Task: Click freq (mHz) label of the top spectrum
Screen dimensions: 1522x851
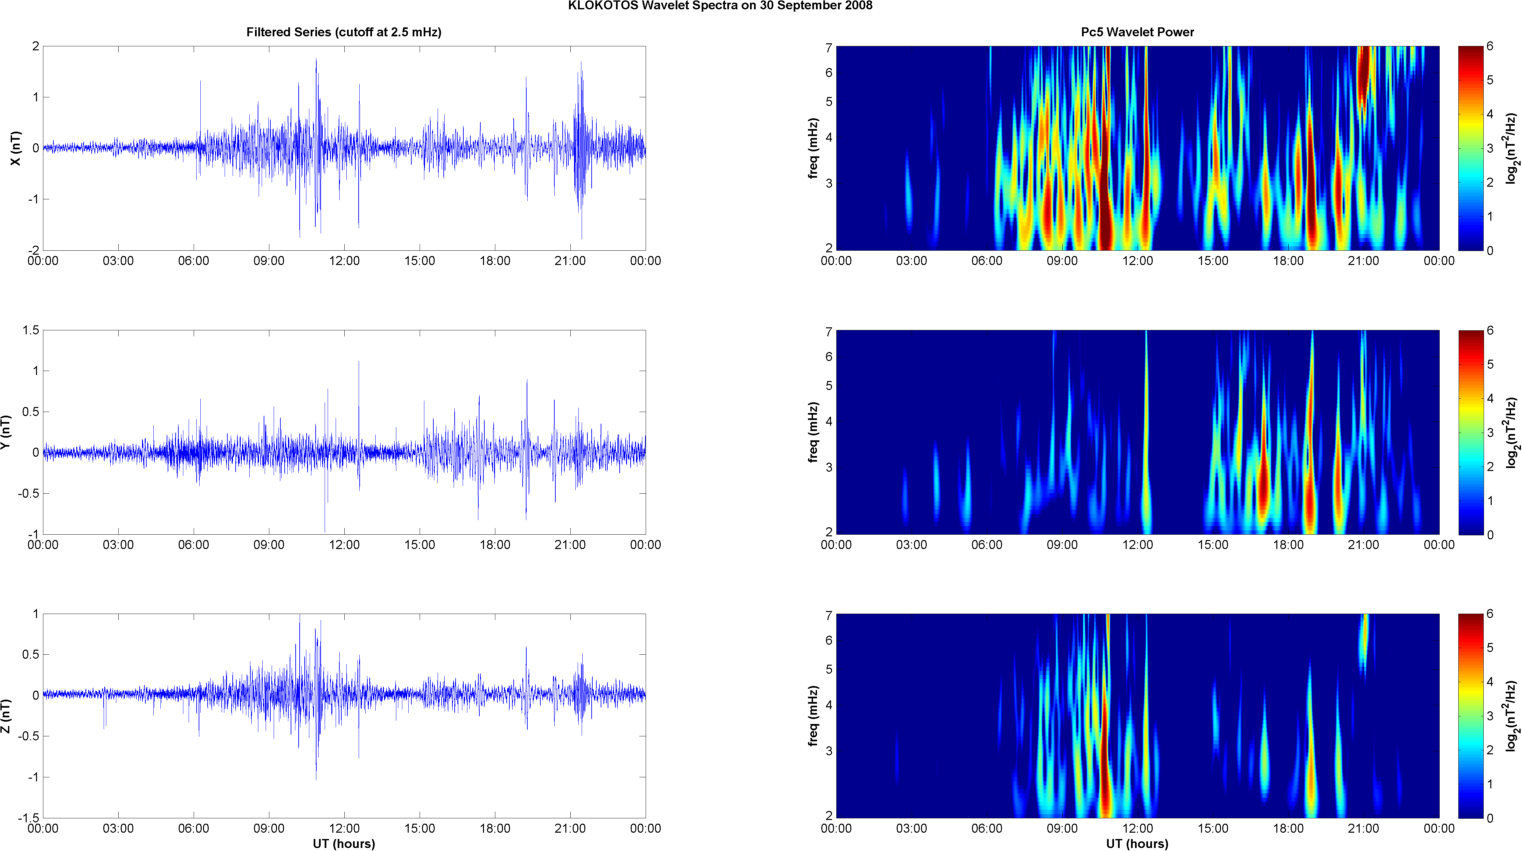Action: [x=814, y=148]
